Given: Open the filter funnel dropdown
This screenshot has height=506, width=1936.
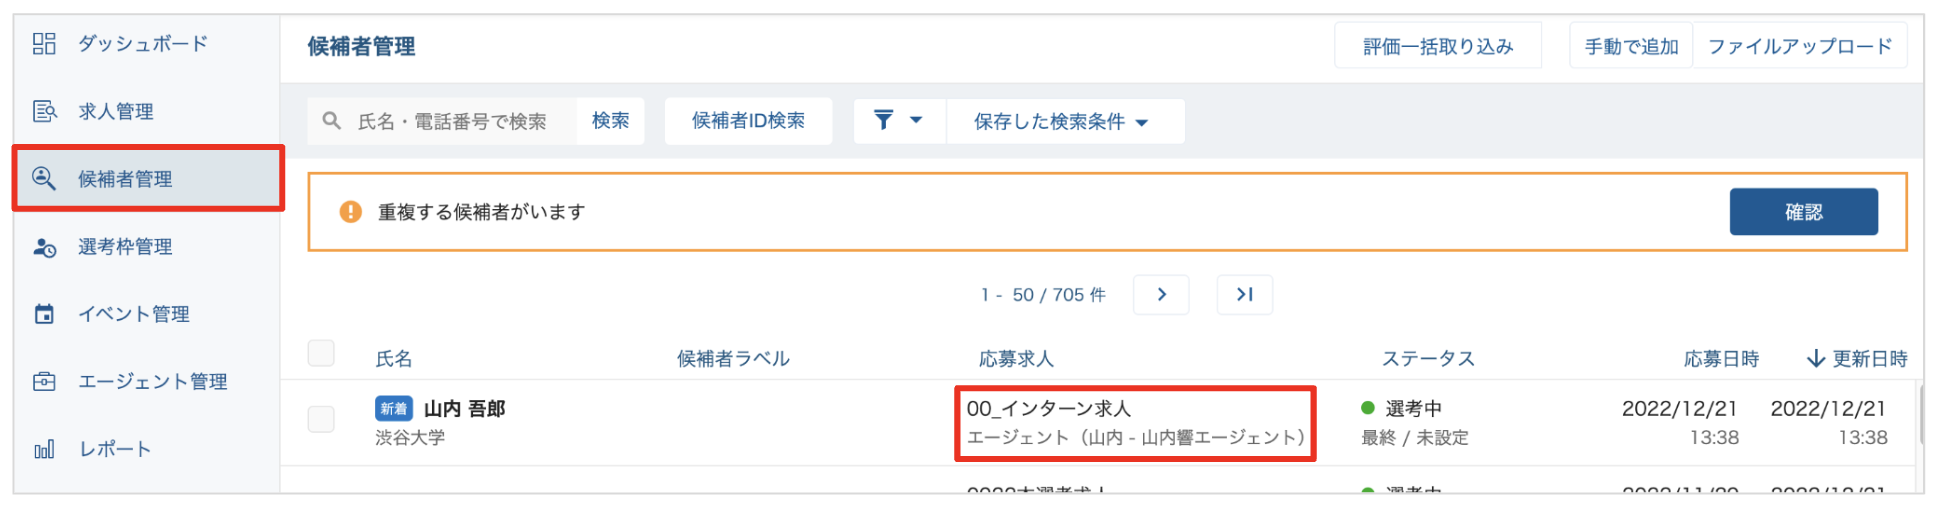Looking at the screenshot, I should (898, 121).
